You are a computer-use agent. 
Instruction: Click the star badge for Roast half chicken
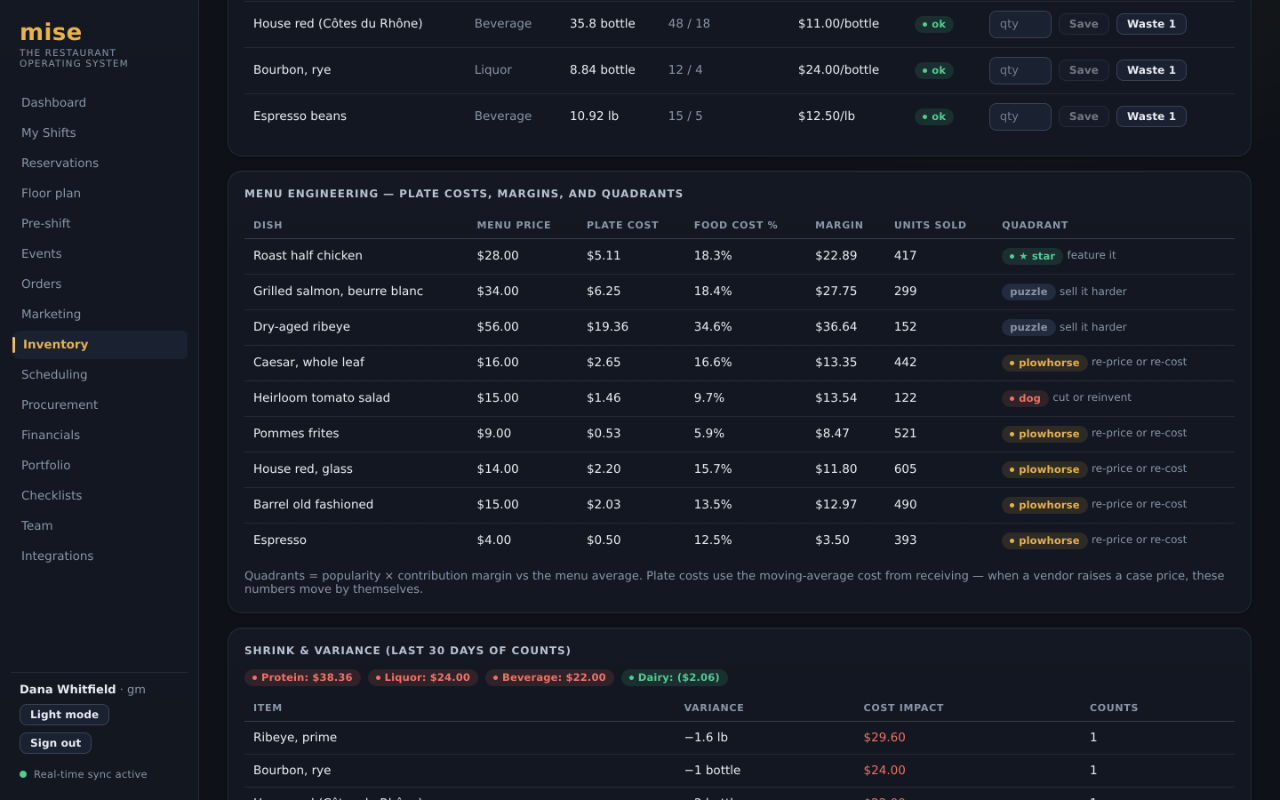point(1032,256)
